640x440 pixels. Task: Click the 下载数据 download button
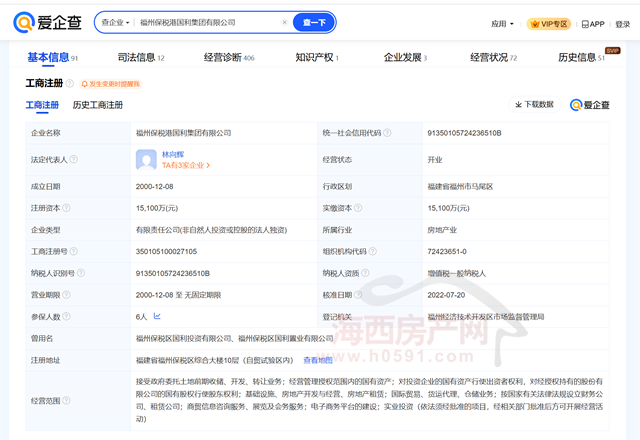533,105
